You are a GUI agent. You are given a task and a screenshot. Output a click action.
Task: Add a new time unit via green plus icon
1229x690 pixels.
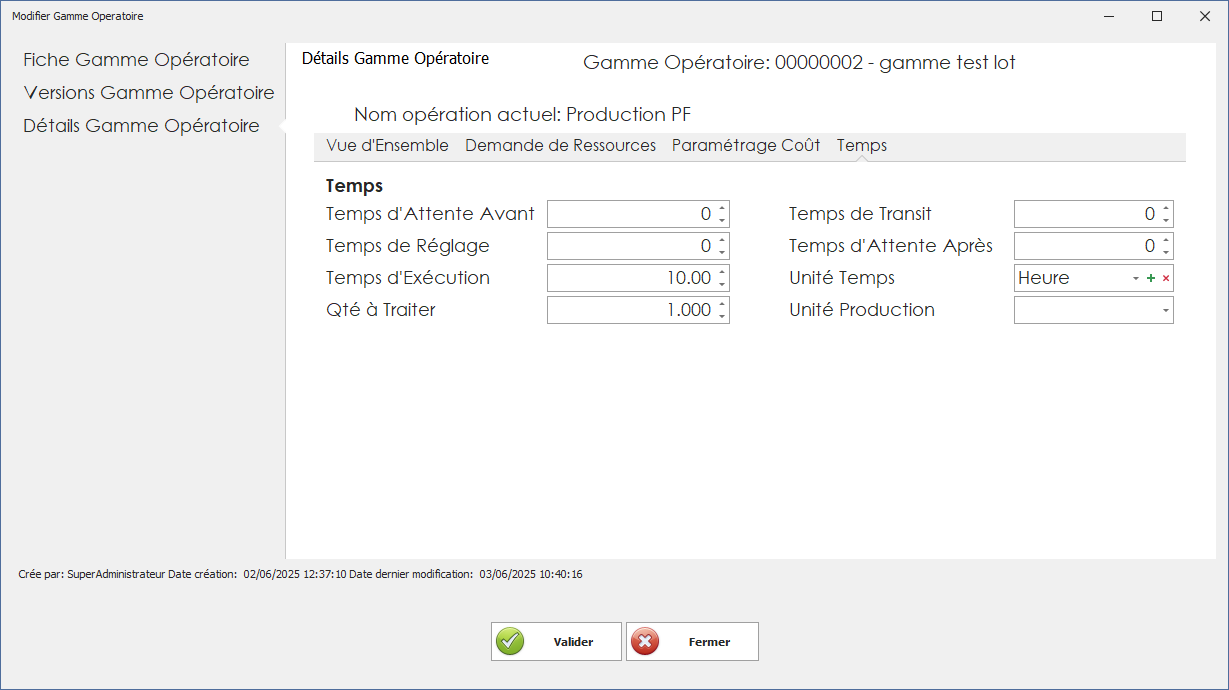(1152, 277)
